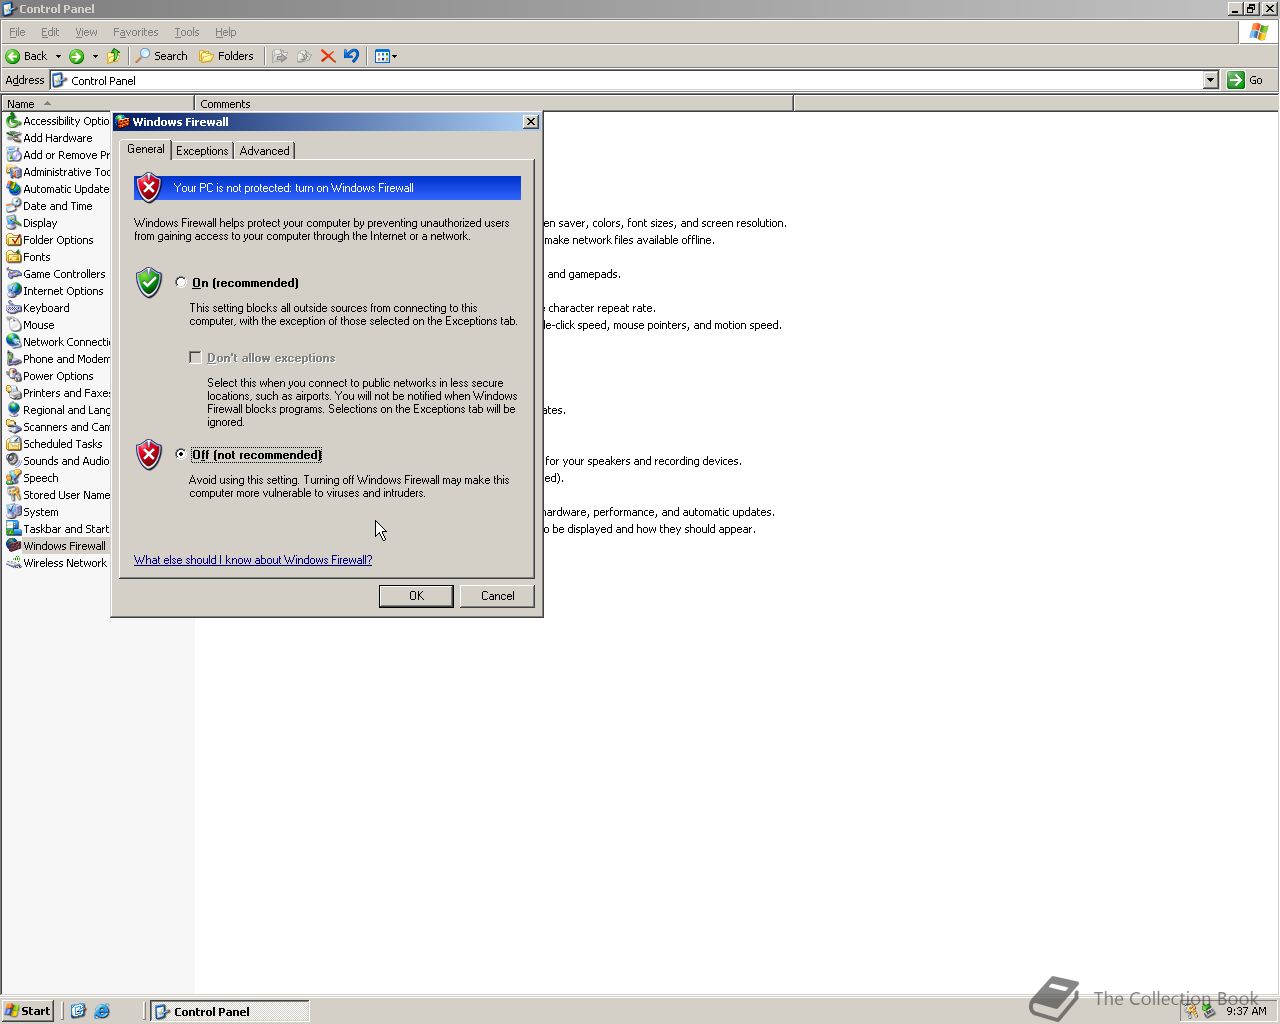Select the Folder Options icon
The image size is (1280, 1024).
tap(14, 240)
